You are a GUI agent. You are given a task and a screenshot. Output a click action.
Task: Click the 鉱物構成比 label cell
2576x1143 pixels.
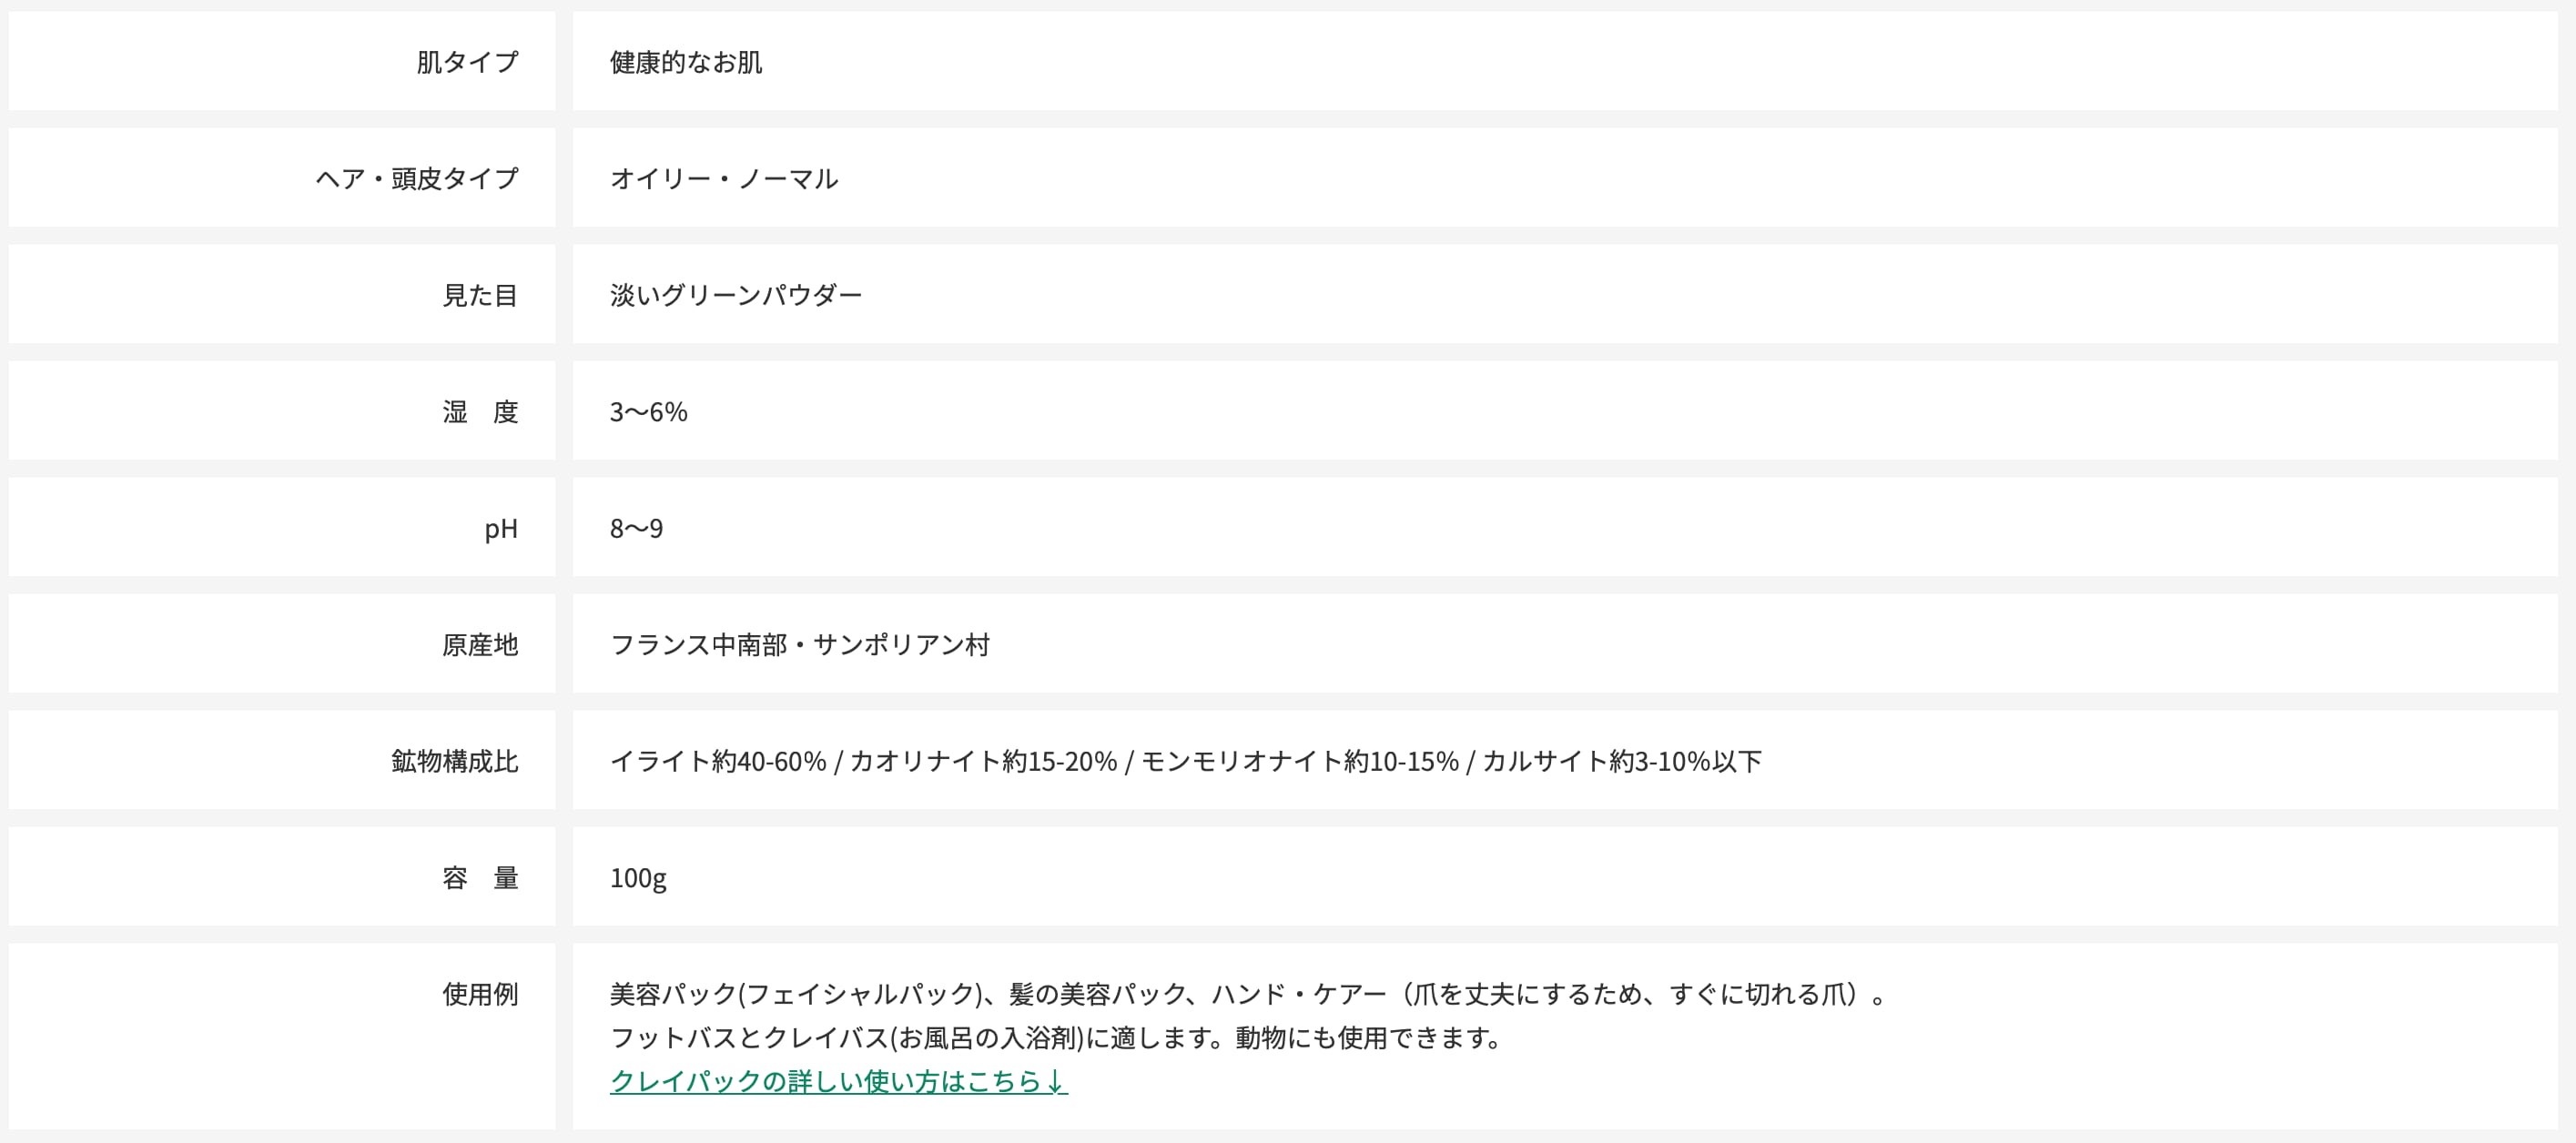(455, 761)
